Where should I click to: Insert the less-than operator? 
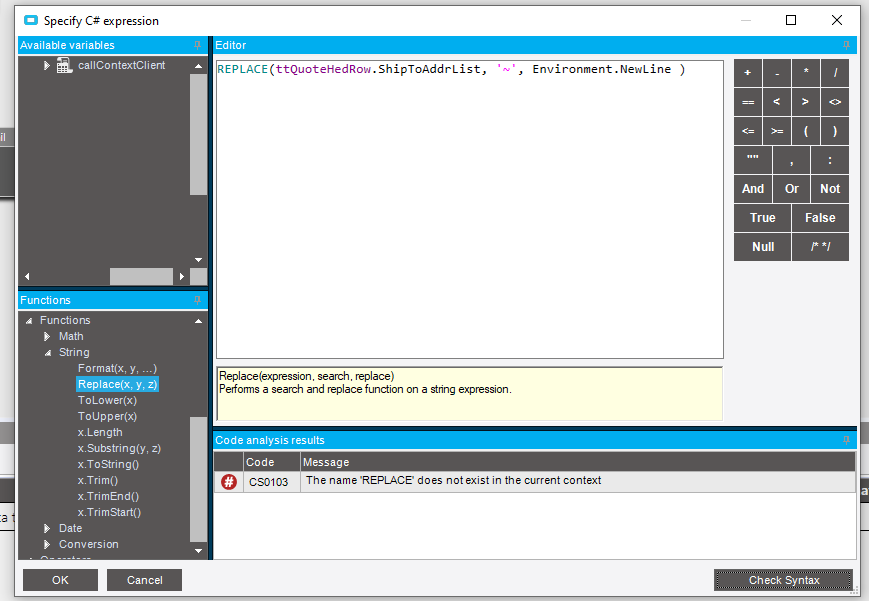(x=777, y=102)
